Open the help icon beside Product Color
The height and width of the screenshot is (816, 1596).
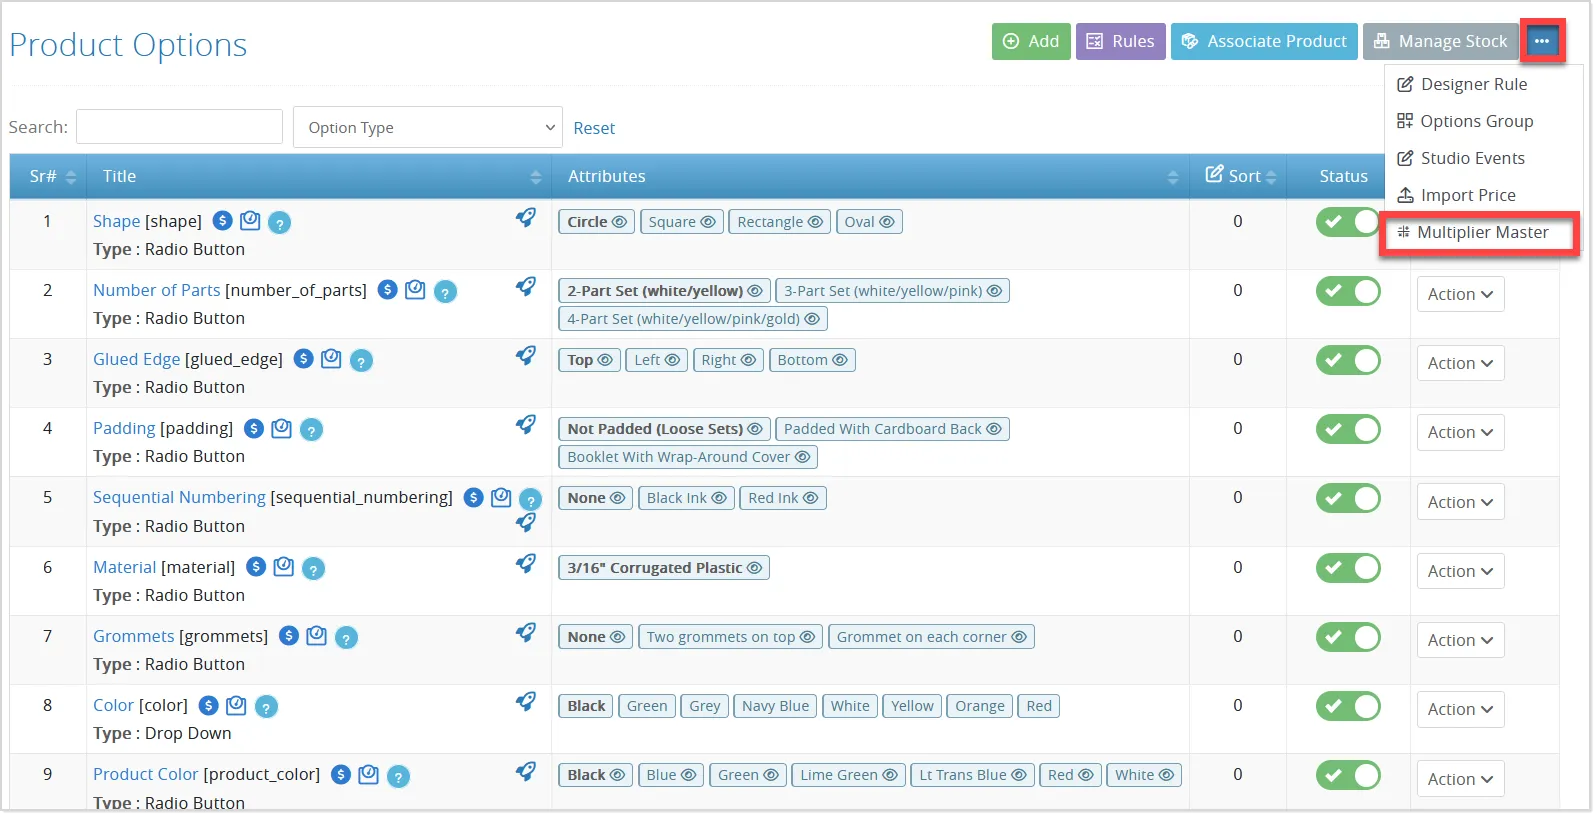[x=399, y=777]
